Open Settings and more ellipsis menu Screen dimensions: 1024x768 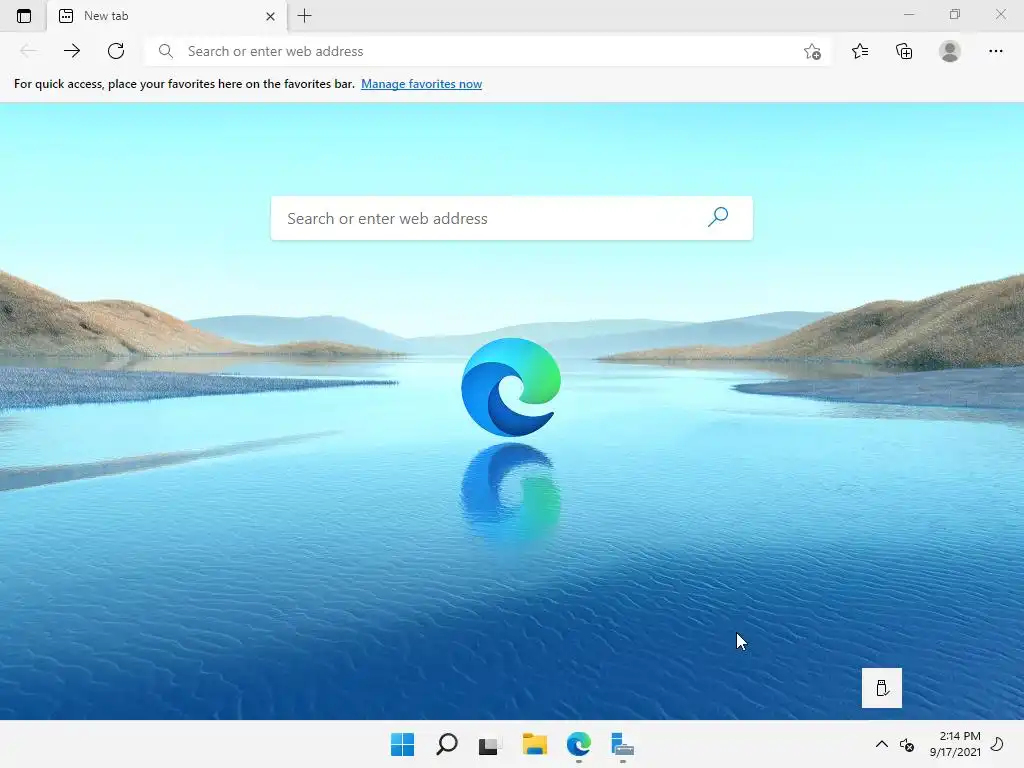[x=995, y=51]
